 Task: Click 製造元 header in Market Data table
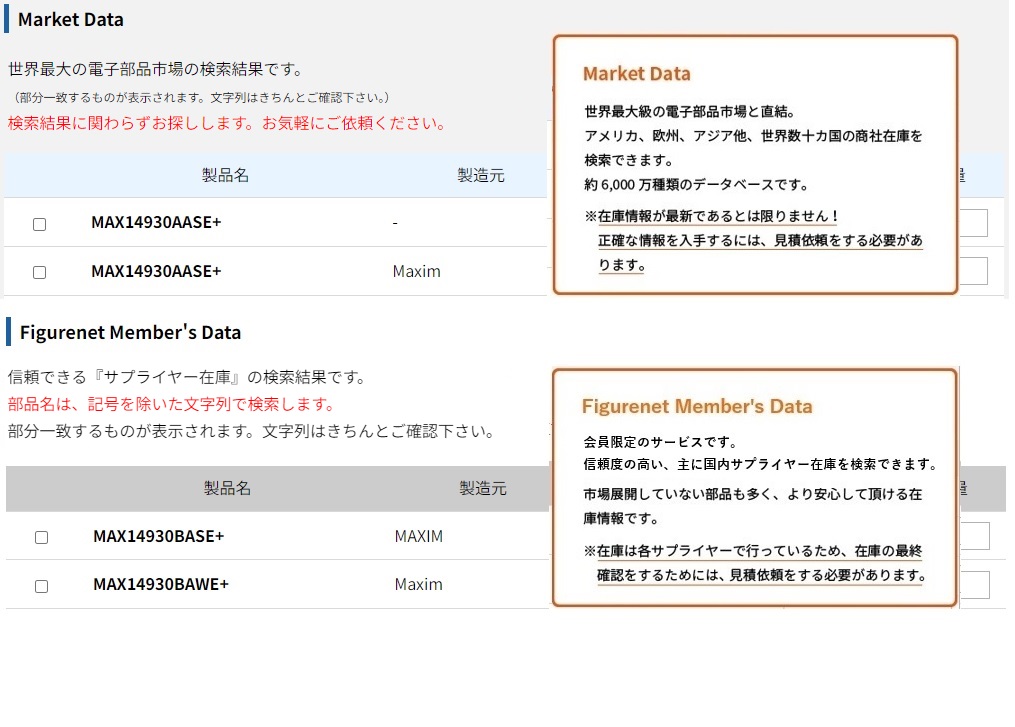[x=481, y=176]
